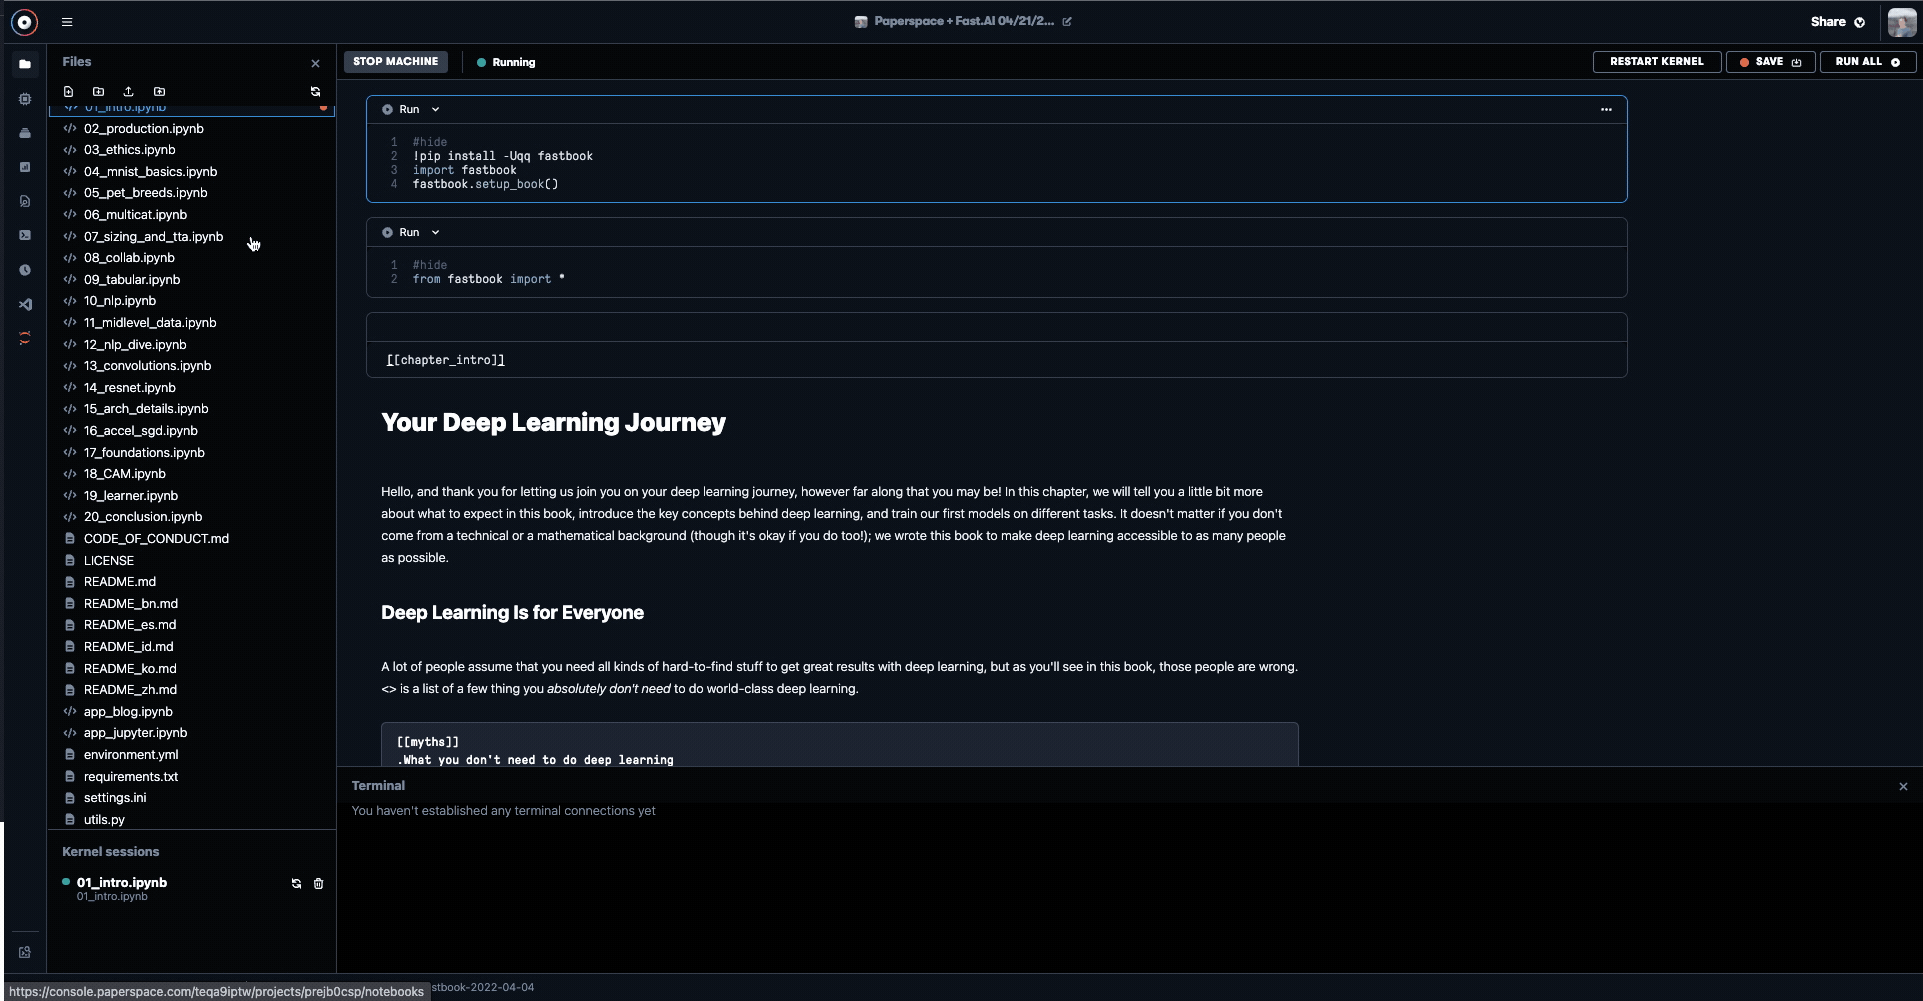Close the Files panel
The image size is (1923, 1001).
(315, 63)
